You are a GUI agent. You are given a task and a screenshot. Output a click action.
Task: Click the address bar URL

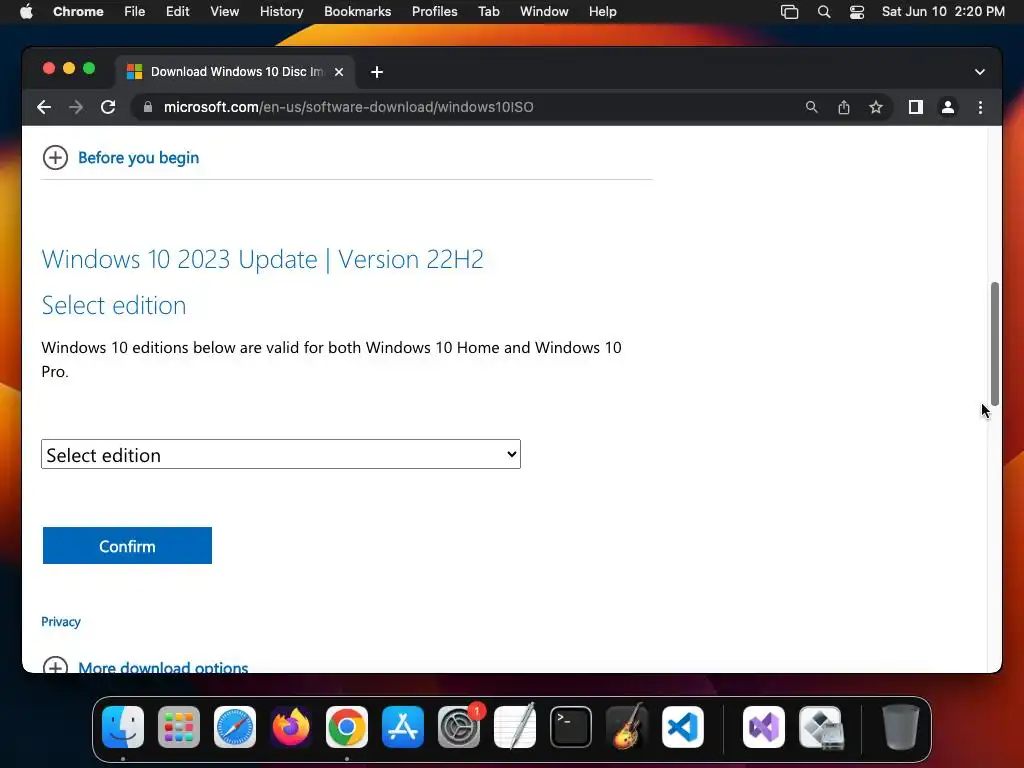tap(348, 107)
